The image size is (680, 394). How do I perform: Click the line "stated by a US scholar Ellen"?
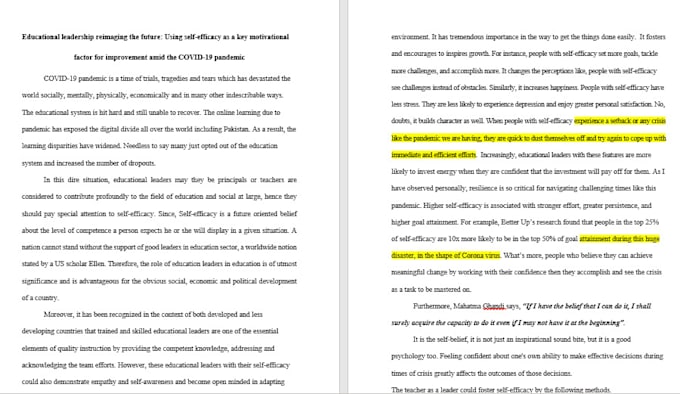(x=159, y=264)
